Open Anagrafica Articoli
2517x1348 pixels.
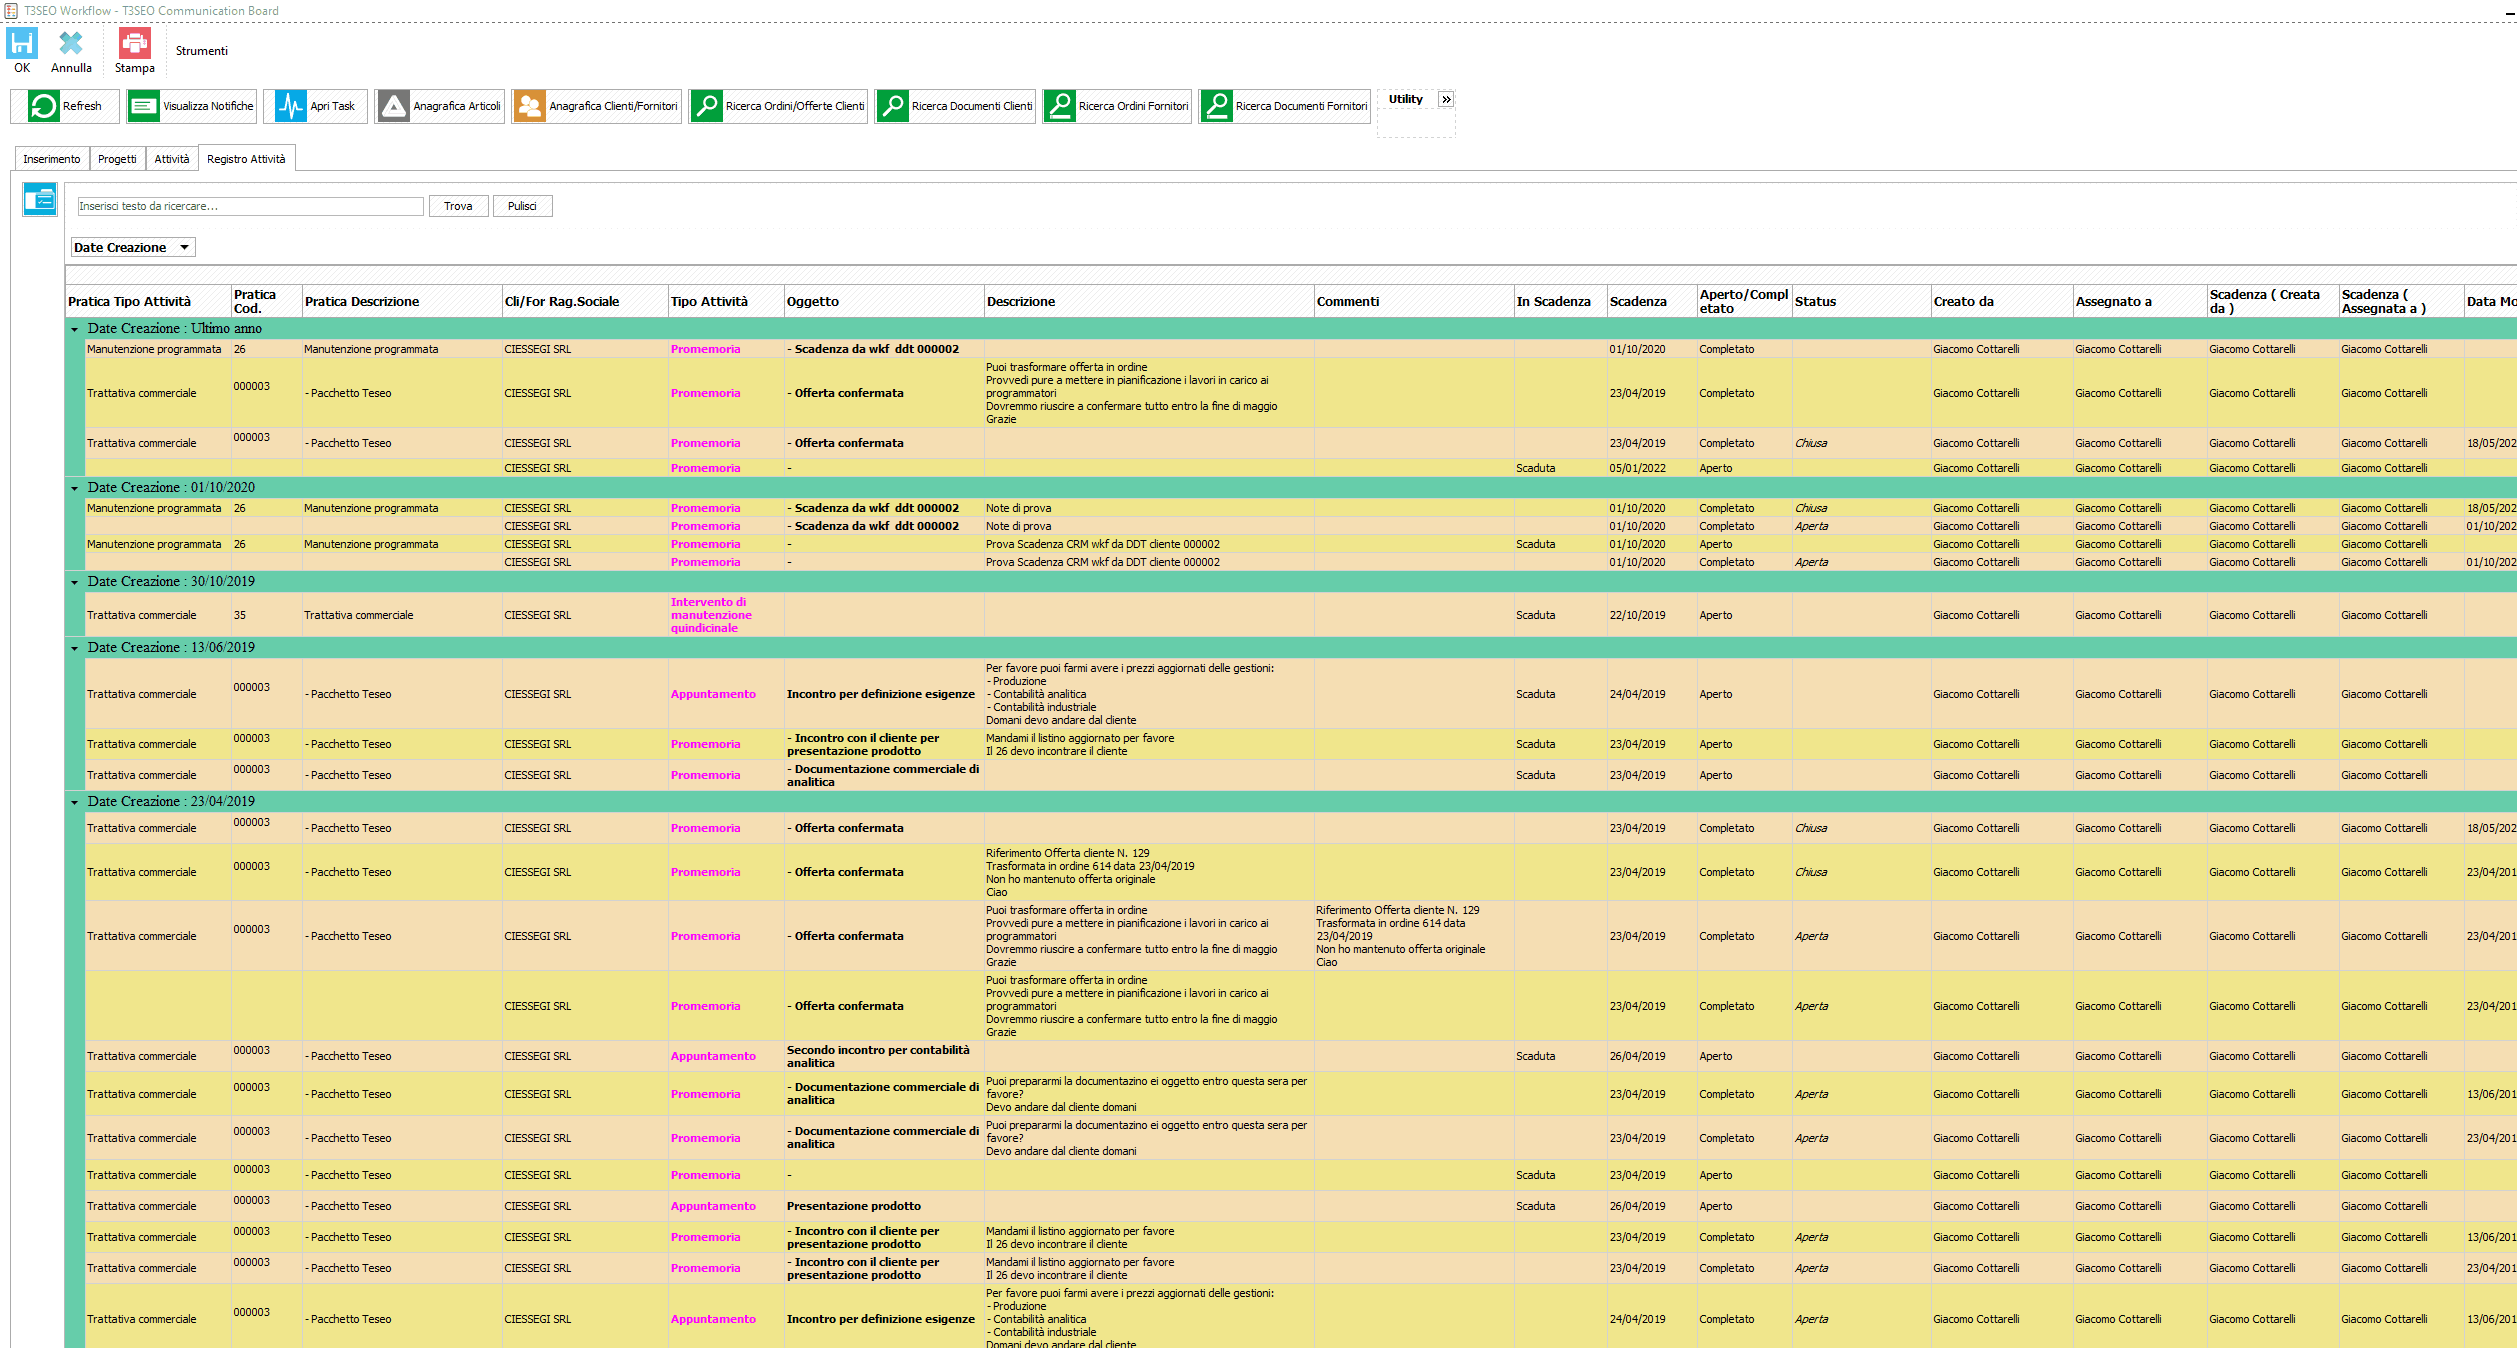(440, 106)
